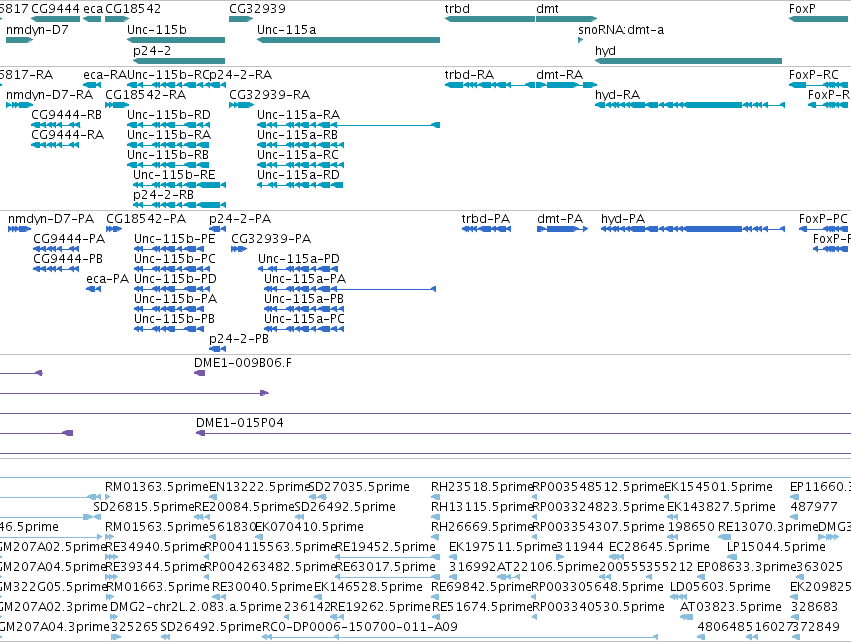The width and height of the screenshot is (851, 642).
Task: Select protein p24-2-PB label
Action: click(239, 339)
